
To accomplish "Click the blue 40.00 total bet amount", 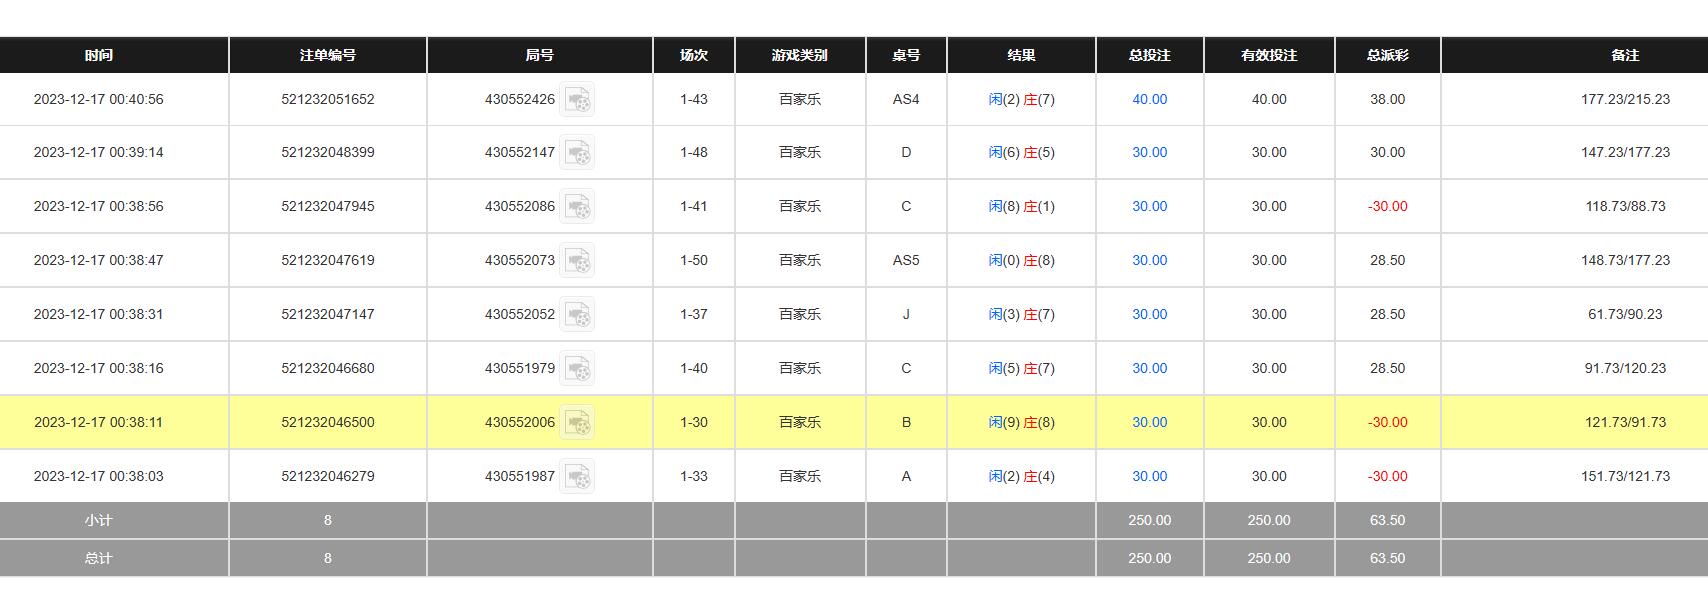I will pyautogui.click(x=1149, y=100).
